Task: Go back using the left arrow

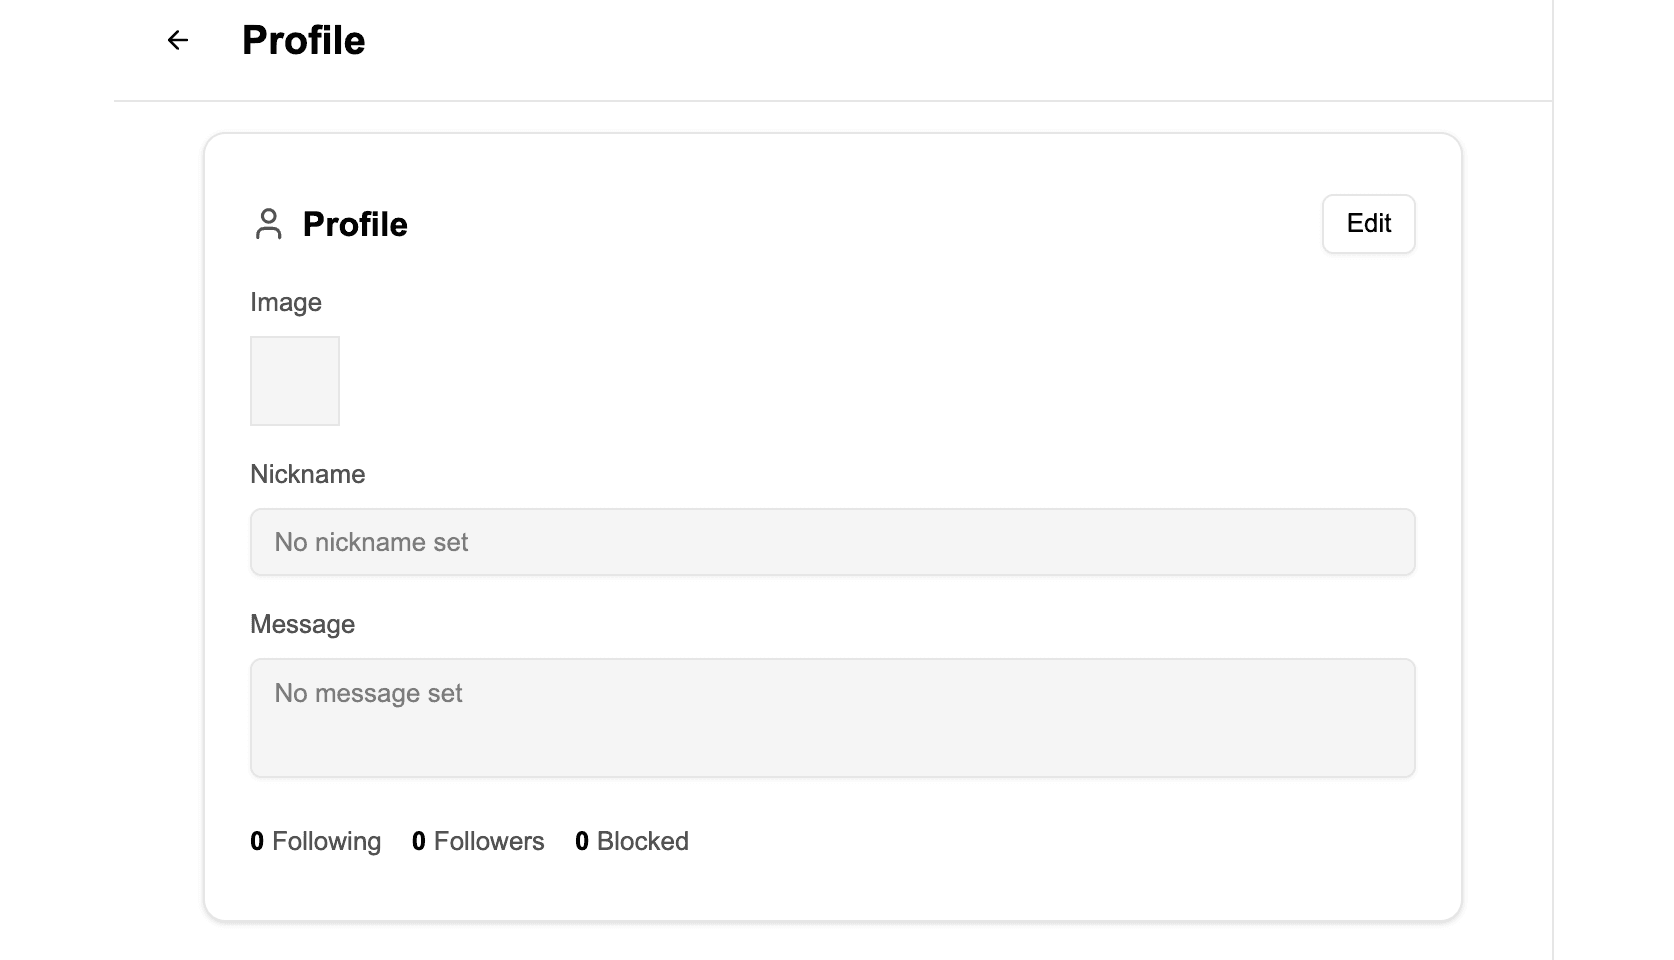Action: [178, 40]
